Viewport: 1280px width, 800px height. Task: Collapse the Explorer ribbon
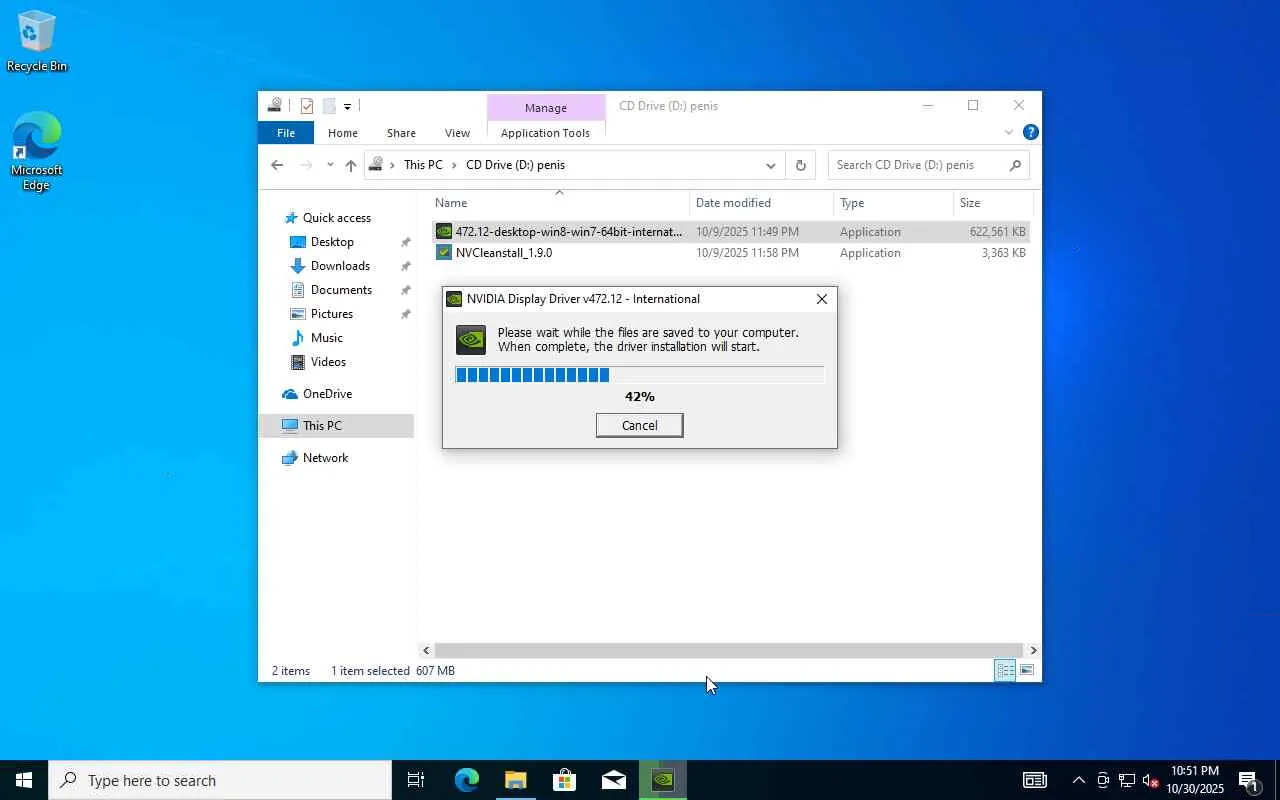(1009, 132)
